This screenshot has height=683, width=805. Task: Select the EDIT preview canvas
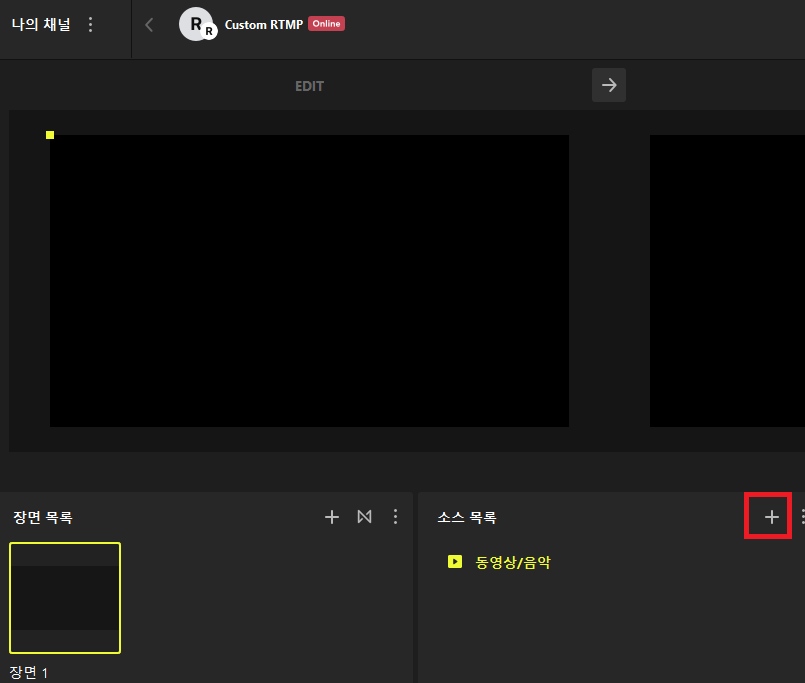tap(309, 281)
